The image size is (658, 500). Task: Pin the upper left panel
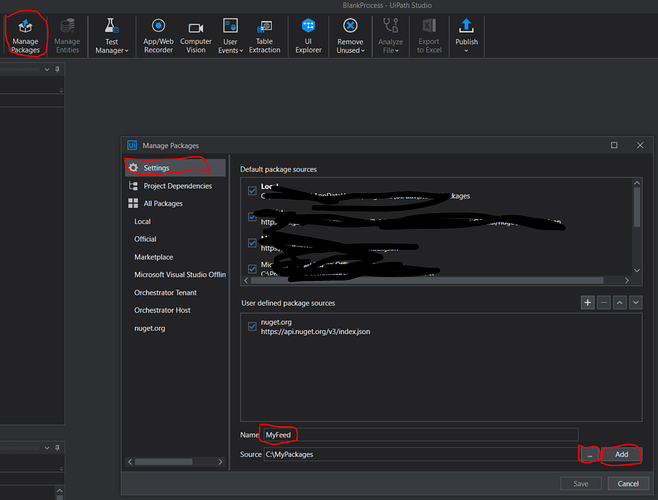(57, 69)
